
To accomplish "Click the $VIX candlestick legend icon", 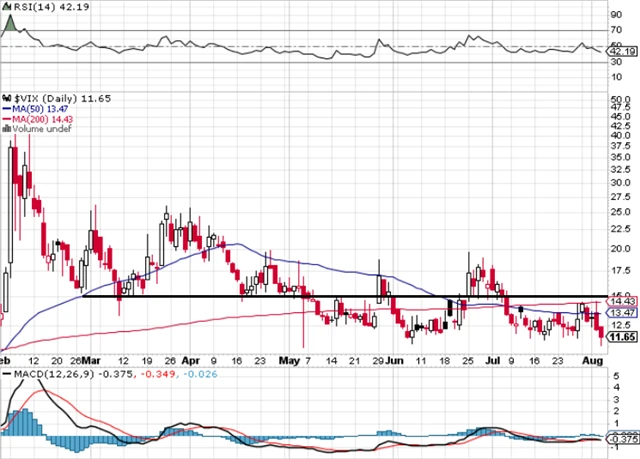I will (x=6, y=96).
